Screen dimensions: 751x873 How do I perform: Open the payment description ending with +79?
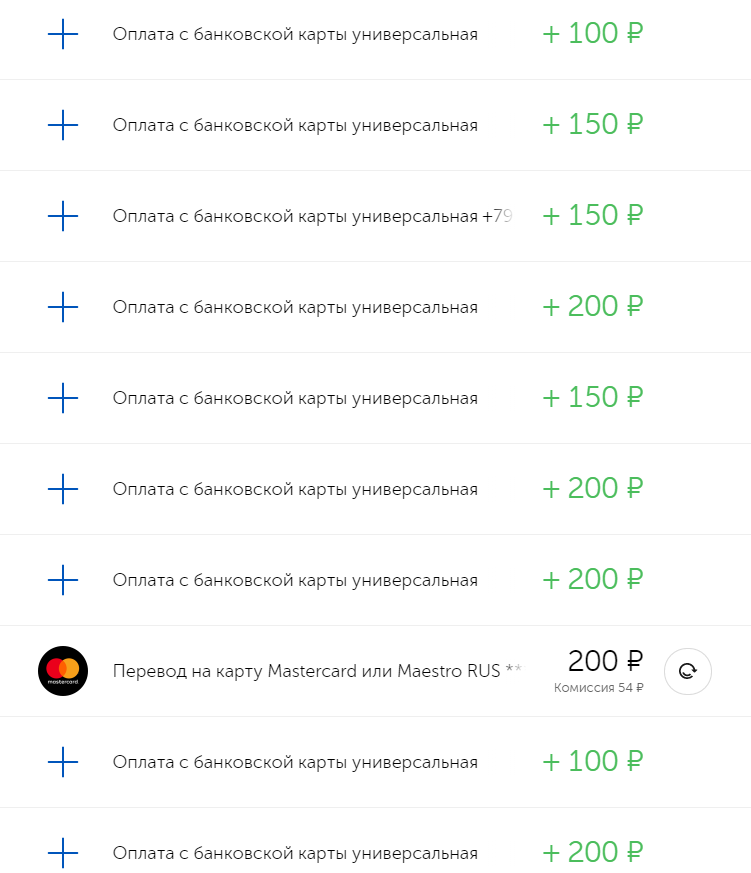pos(312,216)
